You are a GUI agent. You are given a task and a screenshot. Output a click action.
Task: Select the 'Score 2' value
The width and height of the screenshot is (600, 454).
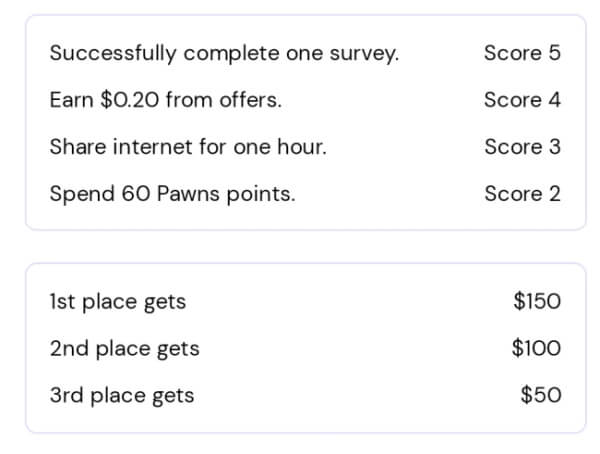click(522, 193)
